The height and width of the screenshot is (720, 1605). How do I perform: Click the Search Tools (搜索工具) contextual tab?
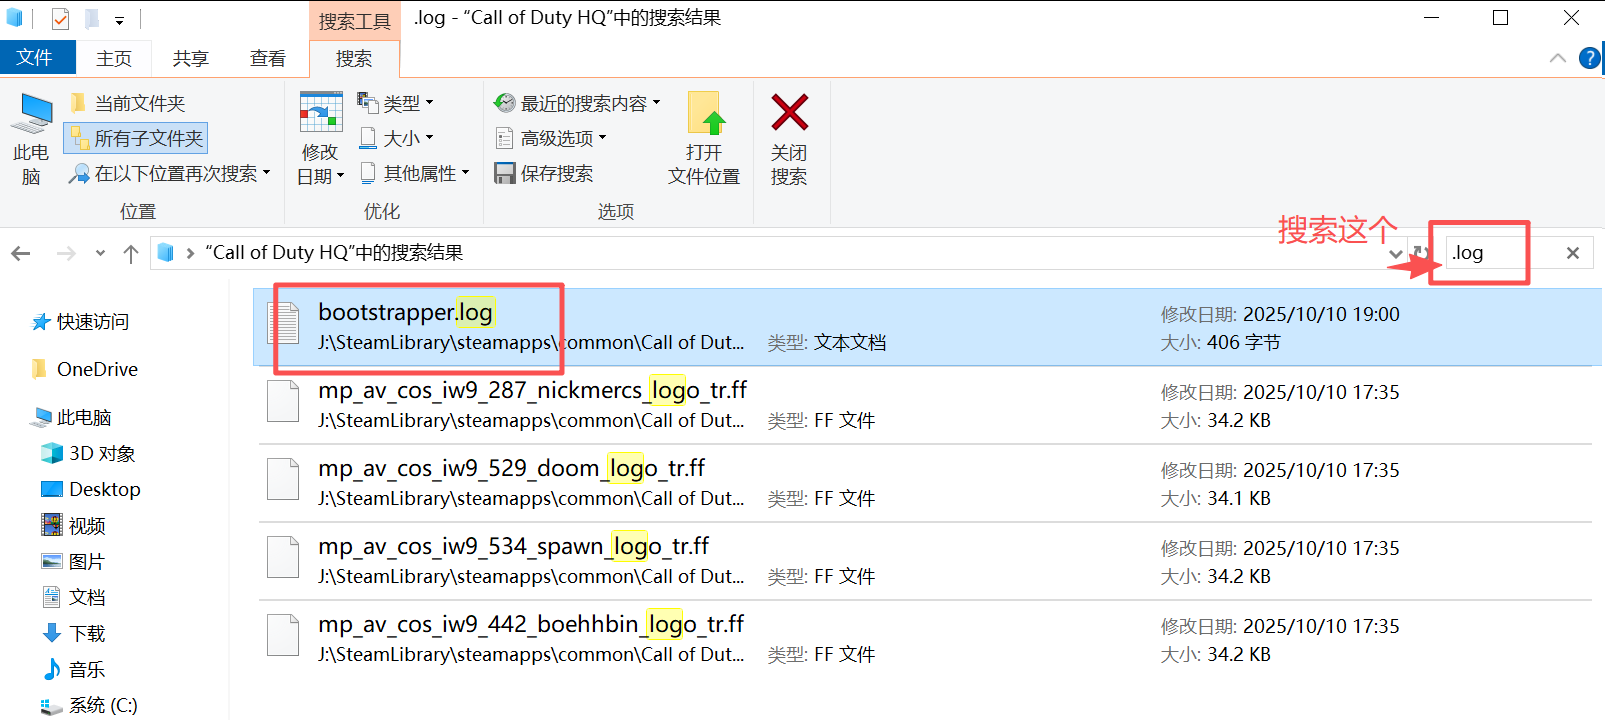click(x=354, y=21)
